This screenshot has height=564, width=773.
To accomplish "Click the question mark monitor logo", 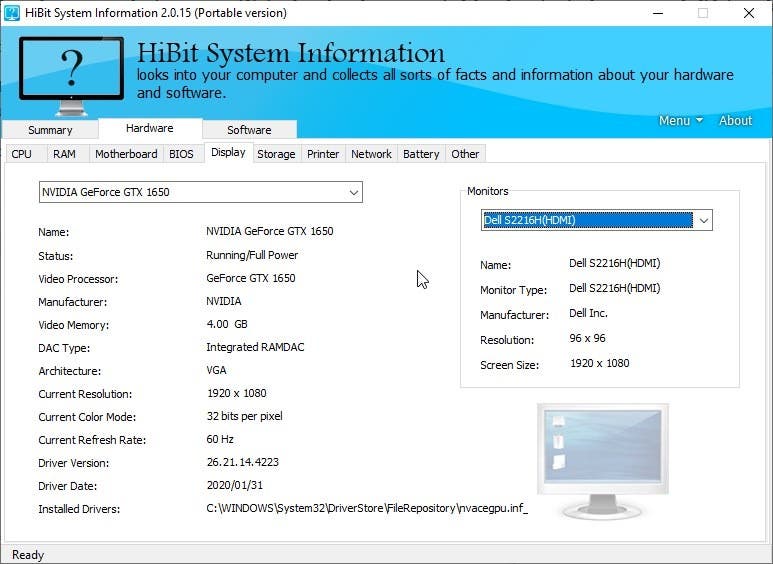I will 71,72.
